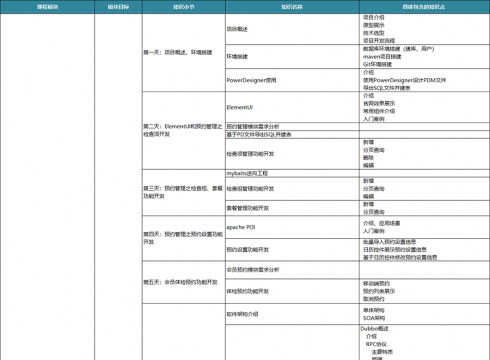
Task: Select the '第一天：项目概述、环境搭建' cell
Action: pyautogui.click(x=184, y=52)
